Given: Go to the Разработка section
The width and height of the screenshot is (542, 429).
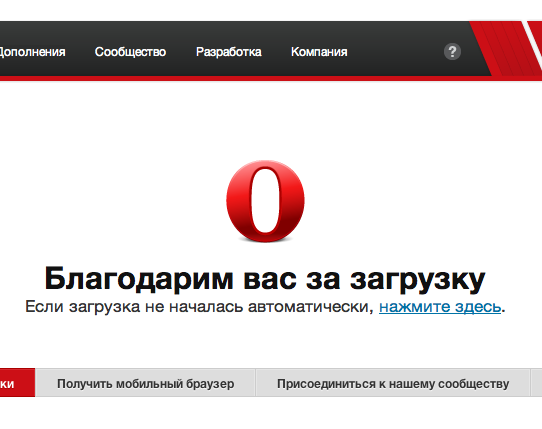Looking at the screenshot, I should [228, 52].
